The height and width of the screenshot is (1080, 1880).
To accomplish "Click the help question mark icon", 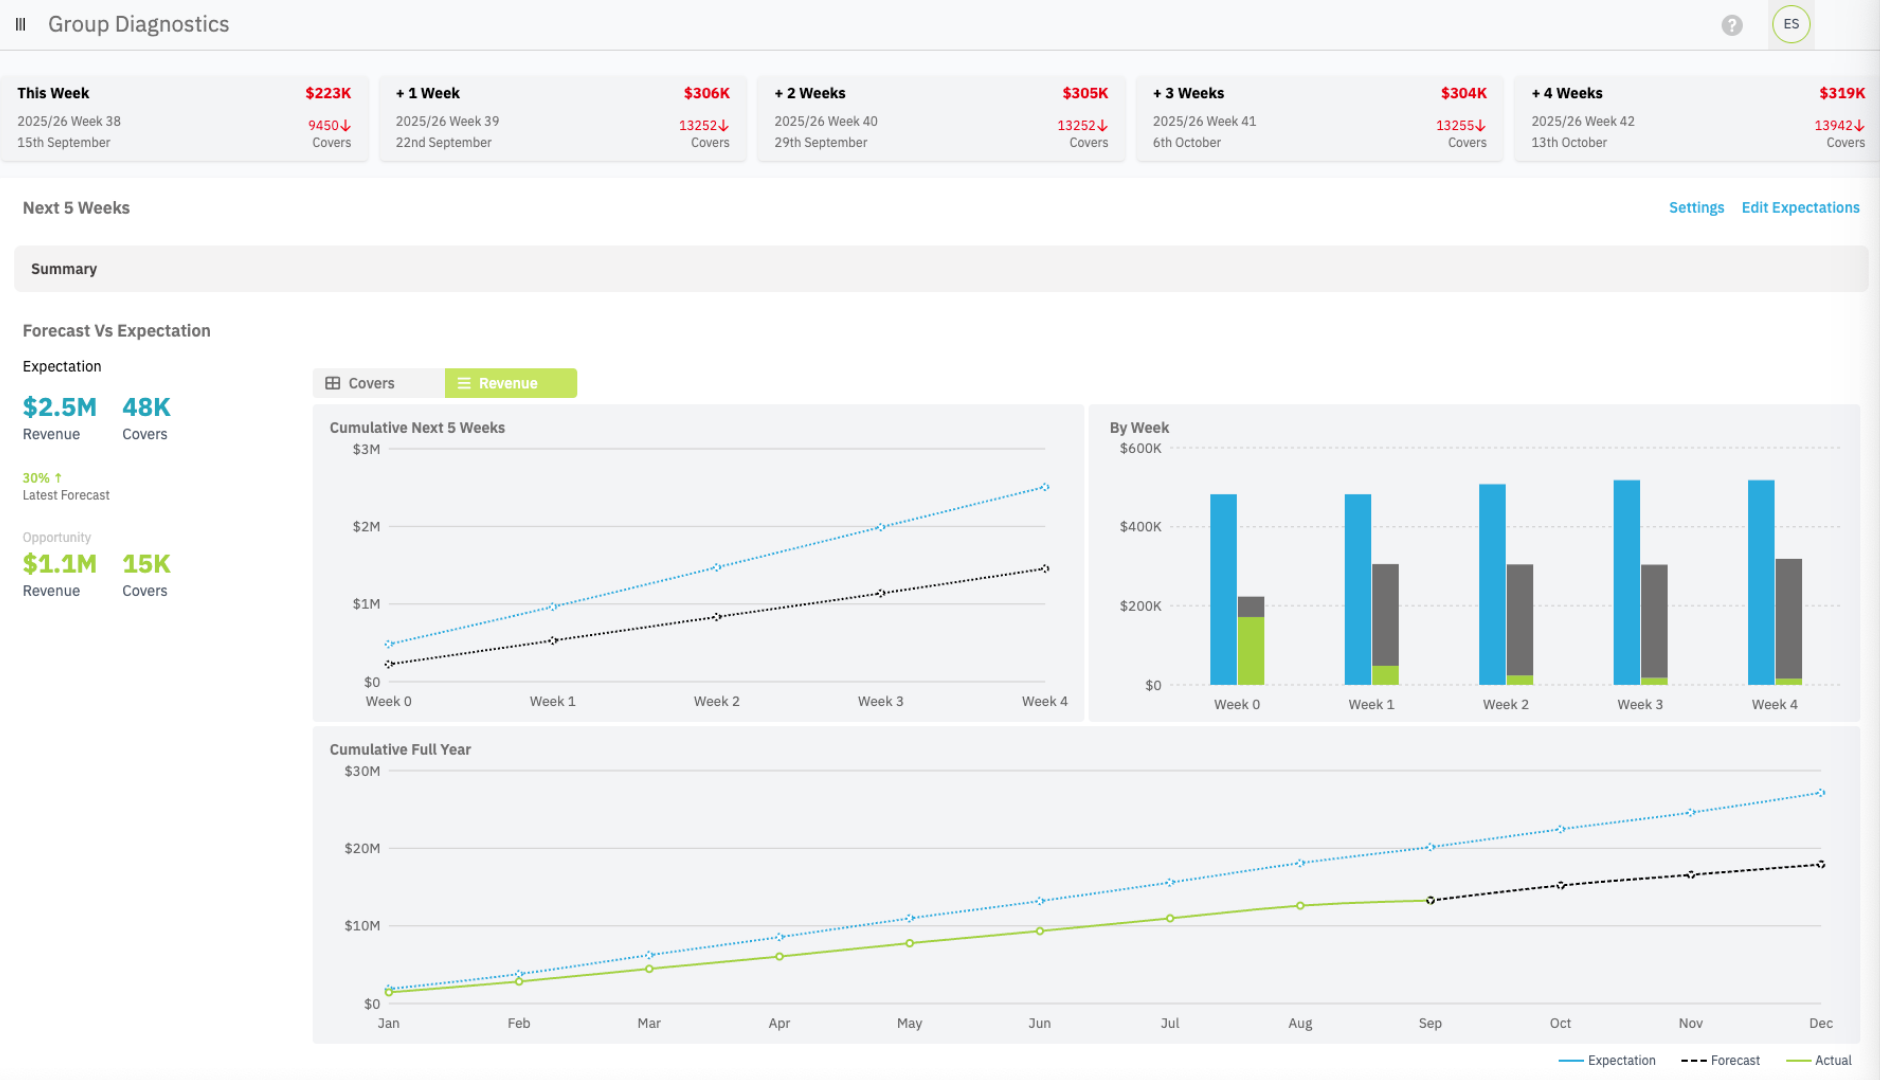I will pyautogui.click(x=1731, y=25).
